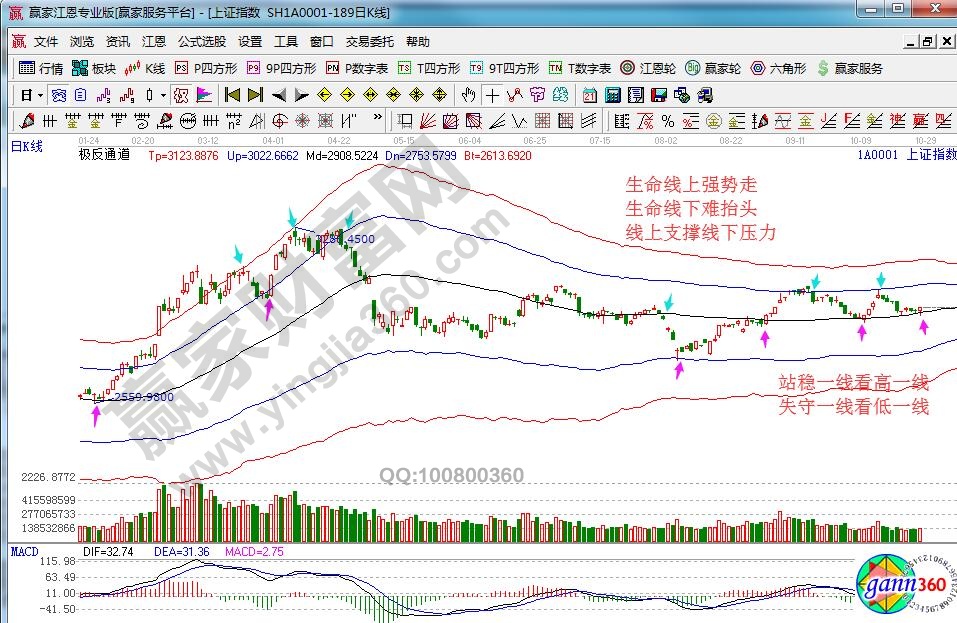Screen dimensions: 957x623
Task: Toggle the crosshair cursor tool
Action: [492, 96]
